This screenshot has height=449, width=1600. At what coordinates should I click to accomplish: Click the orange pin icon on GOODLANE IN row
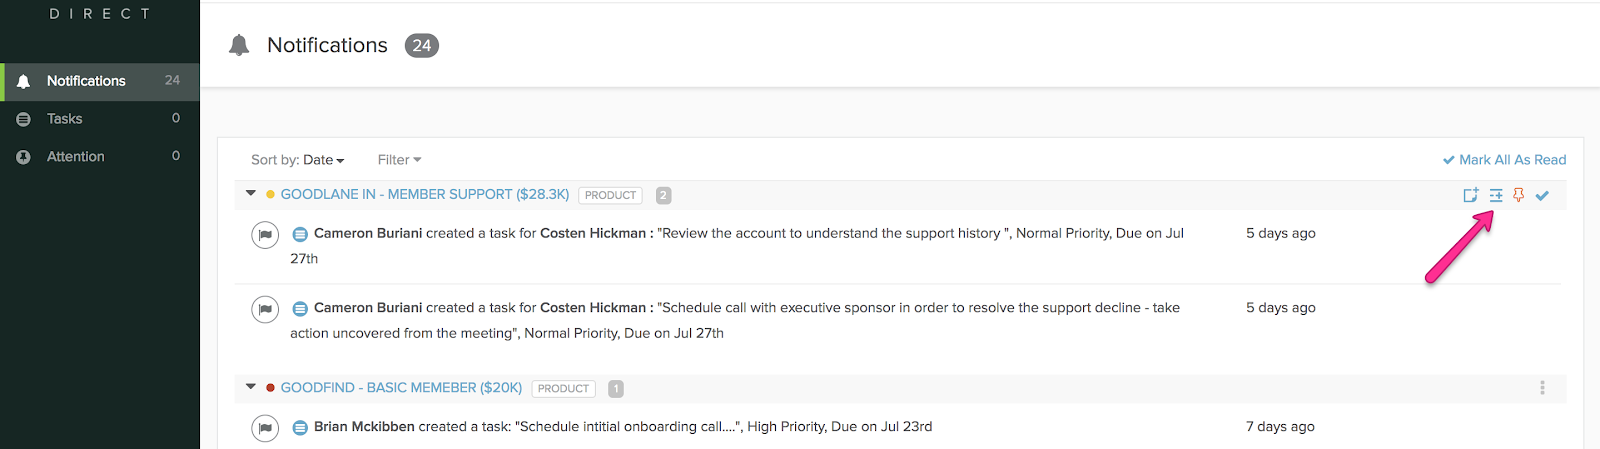click(1519, 195)
